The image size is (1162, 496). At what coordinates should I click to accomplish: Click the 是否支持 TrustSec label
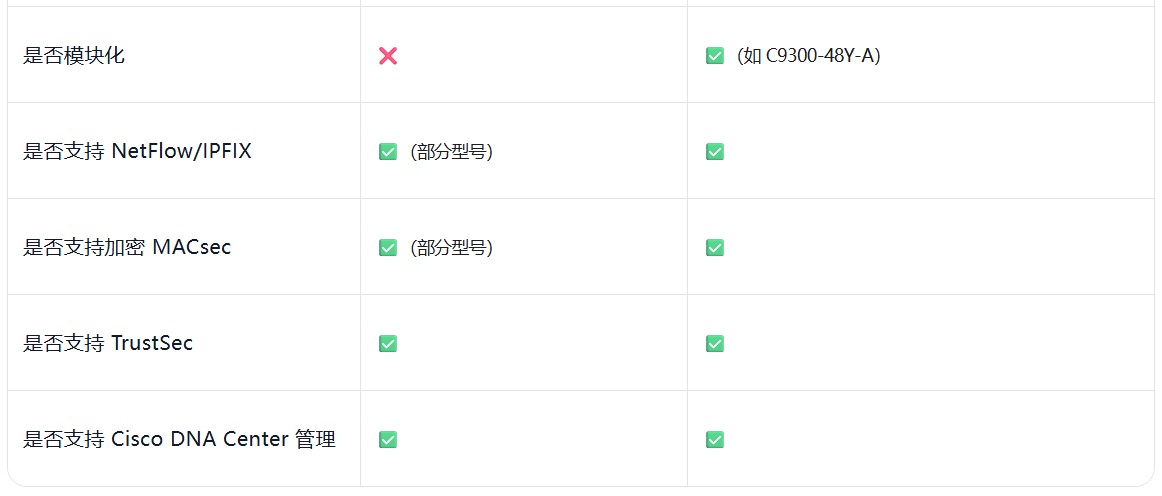pos(108,343)
